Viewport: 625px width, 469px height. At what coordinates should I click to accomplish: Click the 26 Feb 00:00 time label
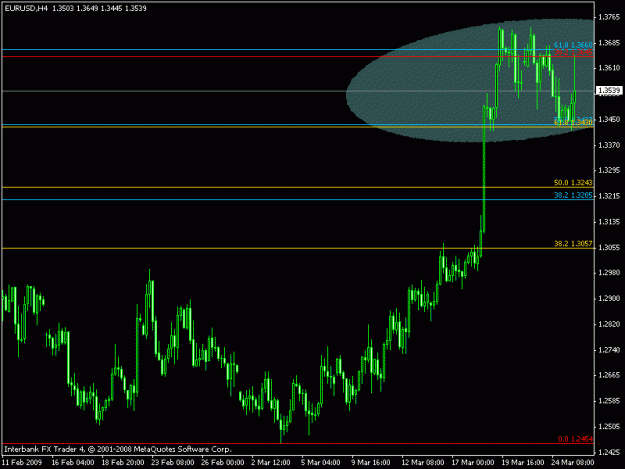click(222, 463)
